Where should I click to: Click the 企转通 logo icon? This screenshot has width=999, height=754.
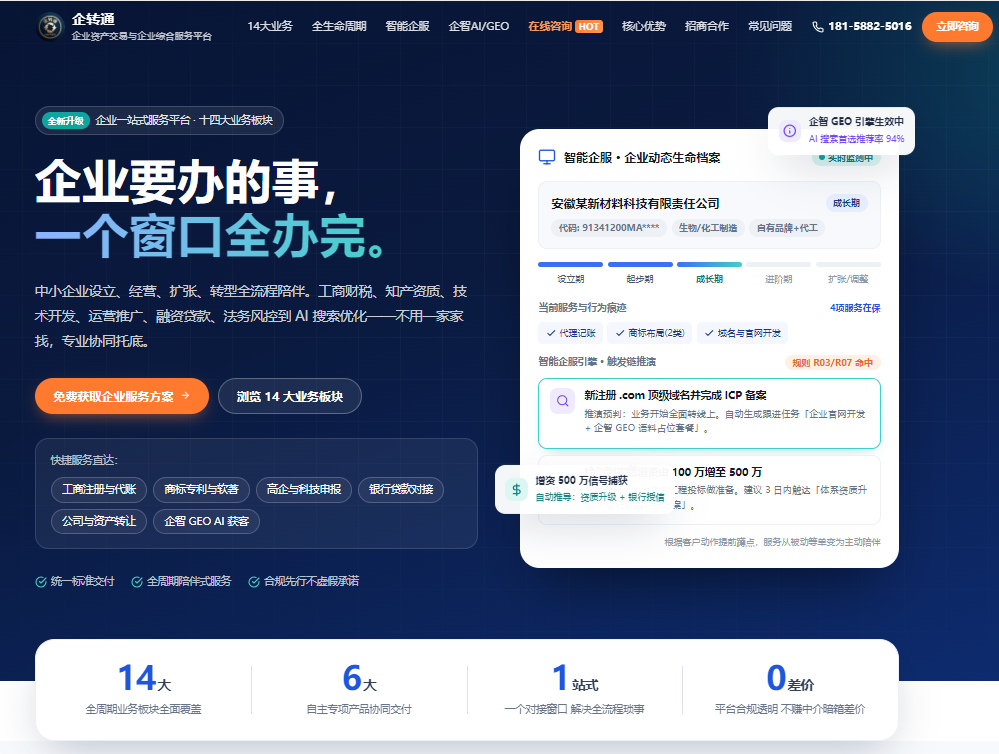tap(50, 27)
